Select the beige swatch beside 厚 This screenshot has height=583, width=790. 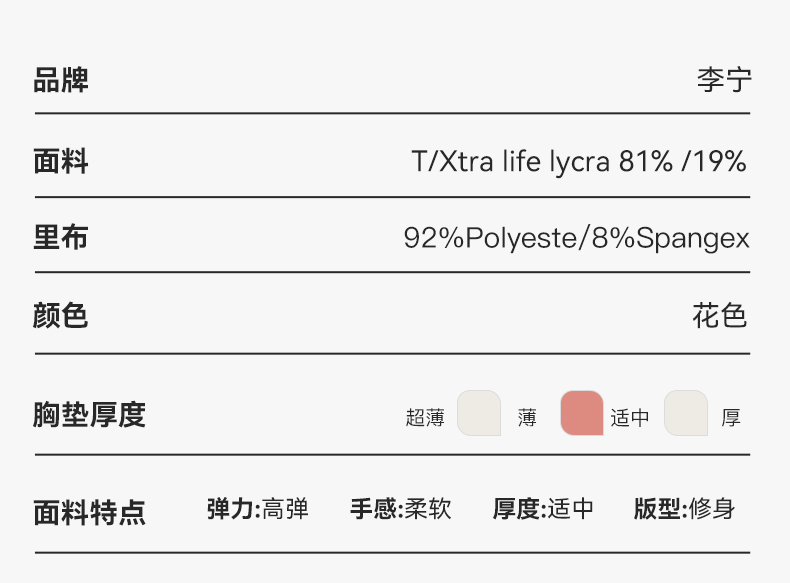point(686,413)
